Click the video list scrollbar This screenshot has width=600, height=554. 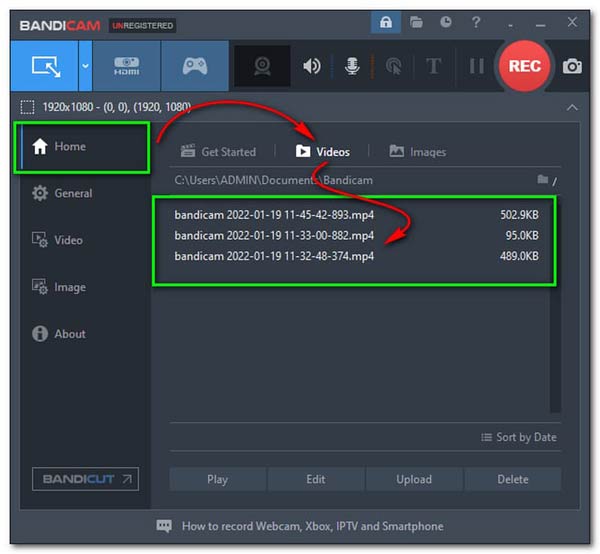[555, 306]
